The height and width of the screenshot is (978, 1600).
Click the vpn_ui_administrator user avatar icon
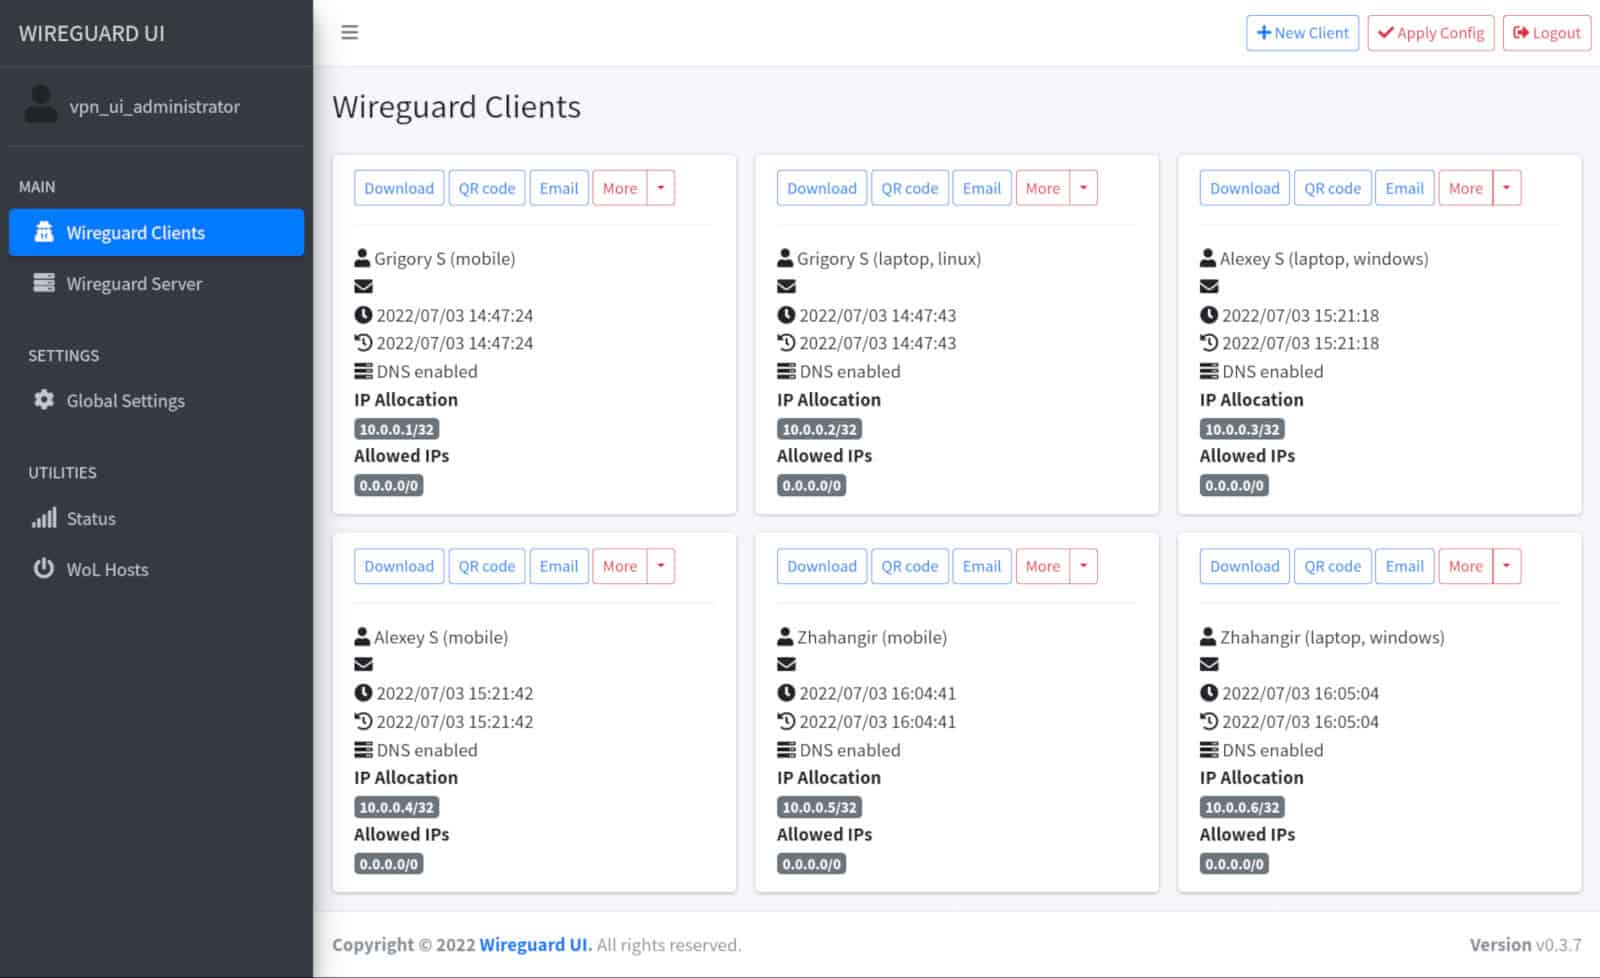[40, 105]
